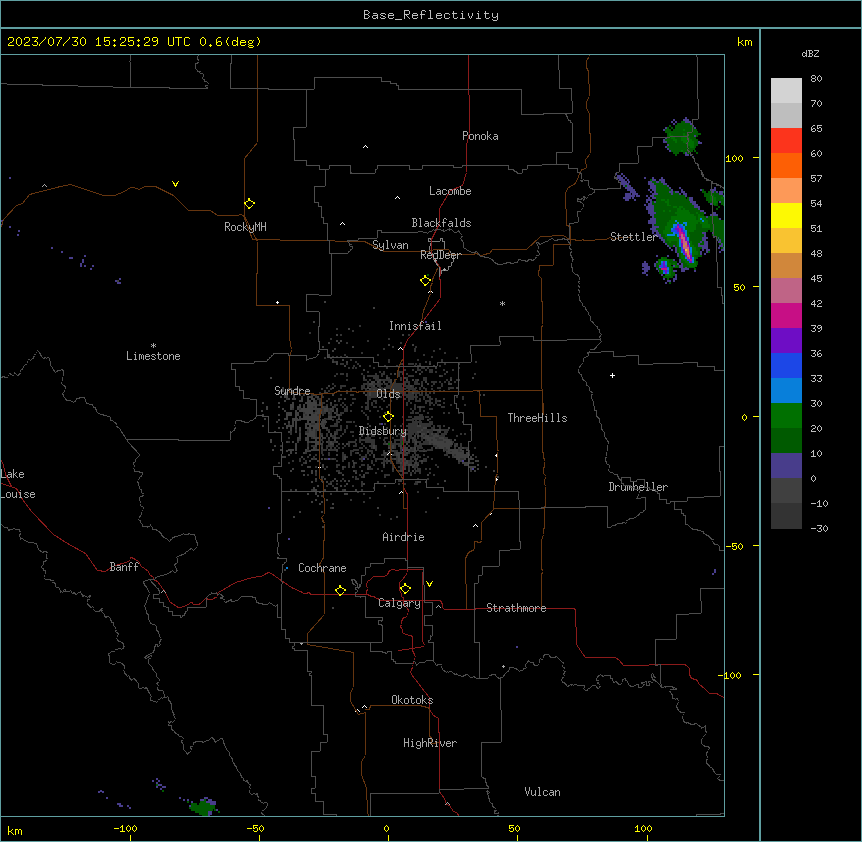Click the RedDeer city label
Viewport: 862px width, 842px height.
coord(440,255)
